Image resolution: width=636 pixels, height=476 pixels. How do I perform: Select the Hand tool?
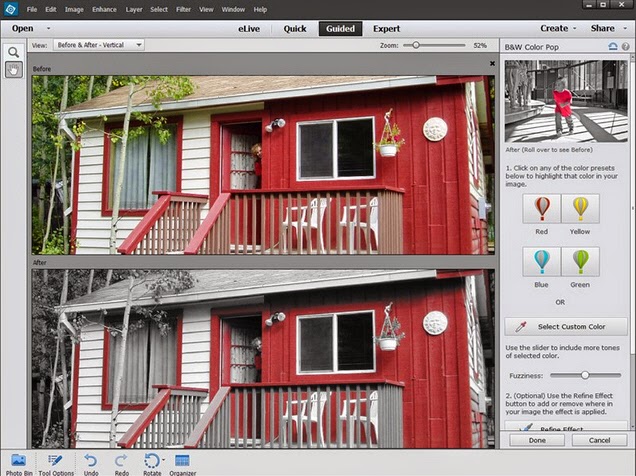point(13,70)
